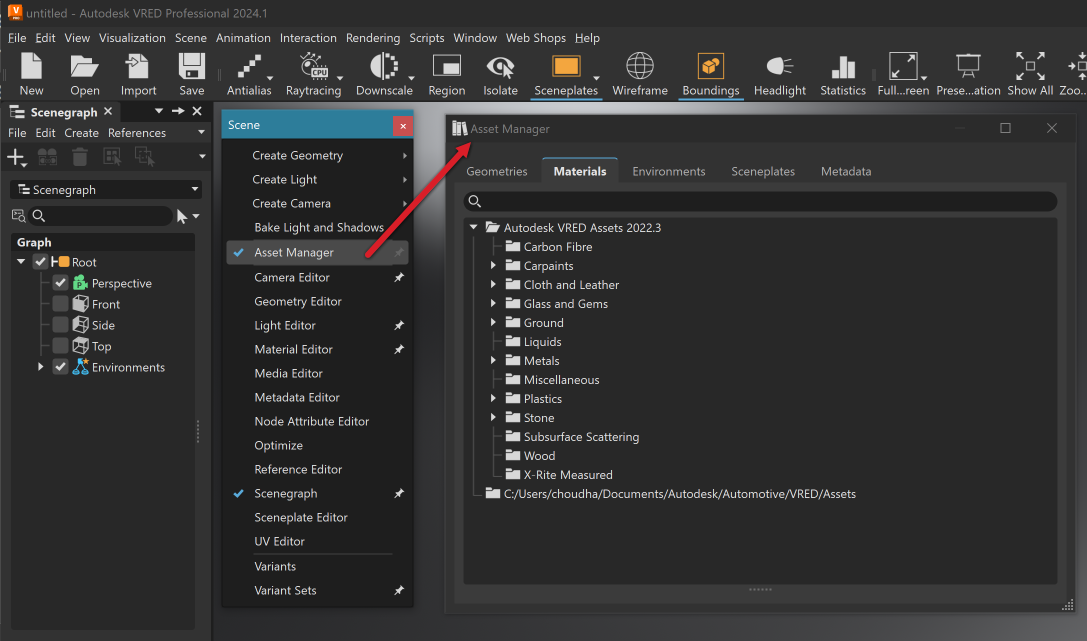Expand the Cloth and Leather folder

click(493, 284)
